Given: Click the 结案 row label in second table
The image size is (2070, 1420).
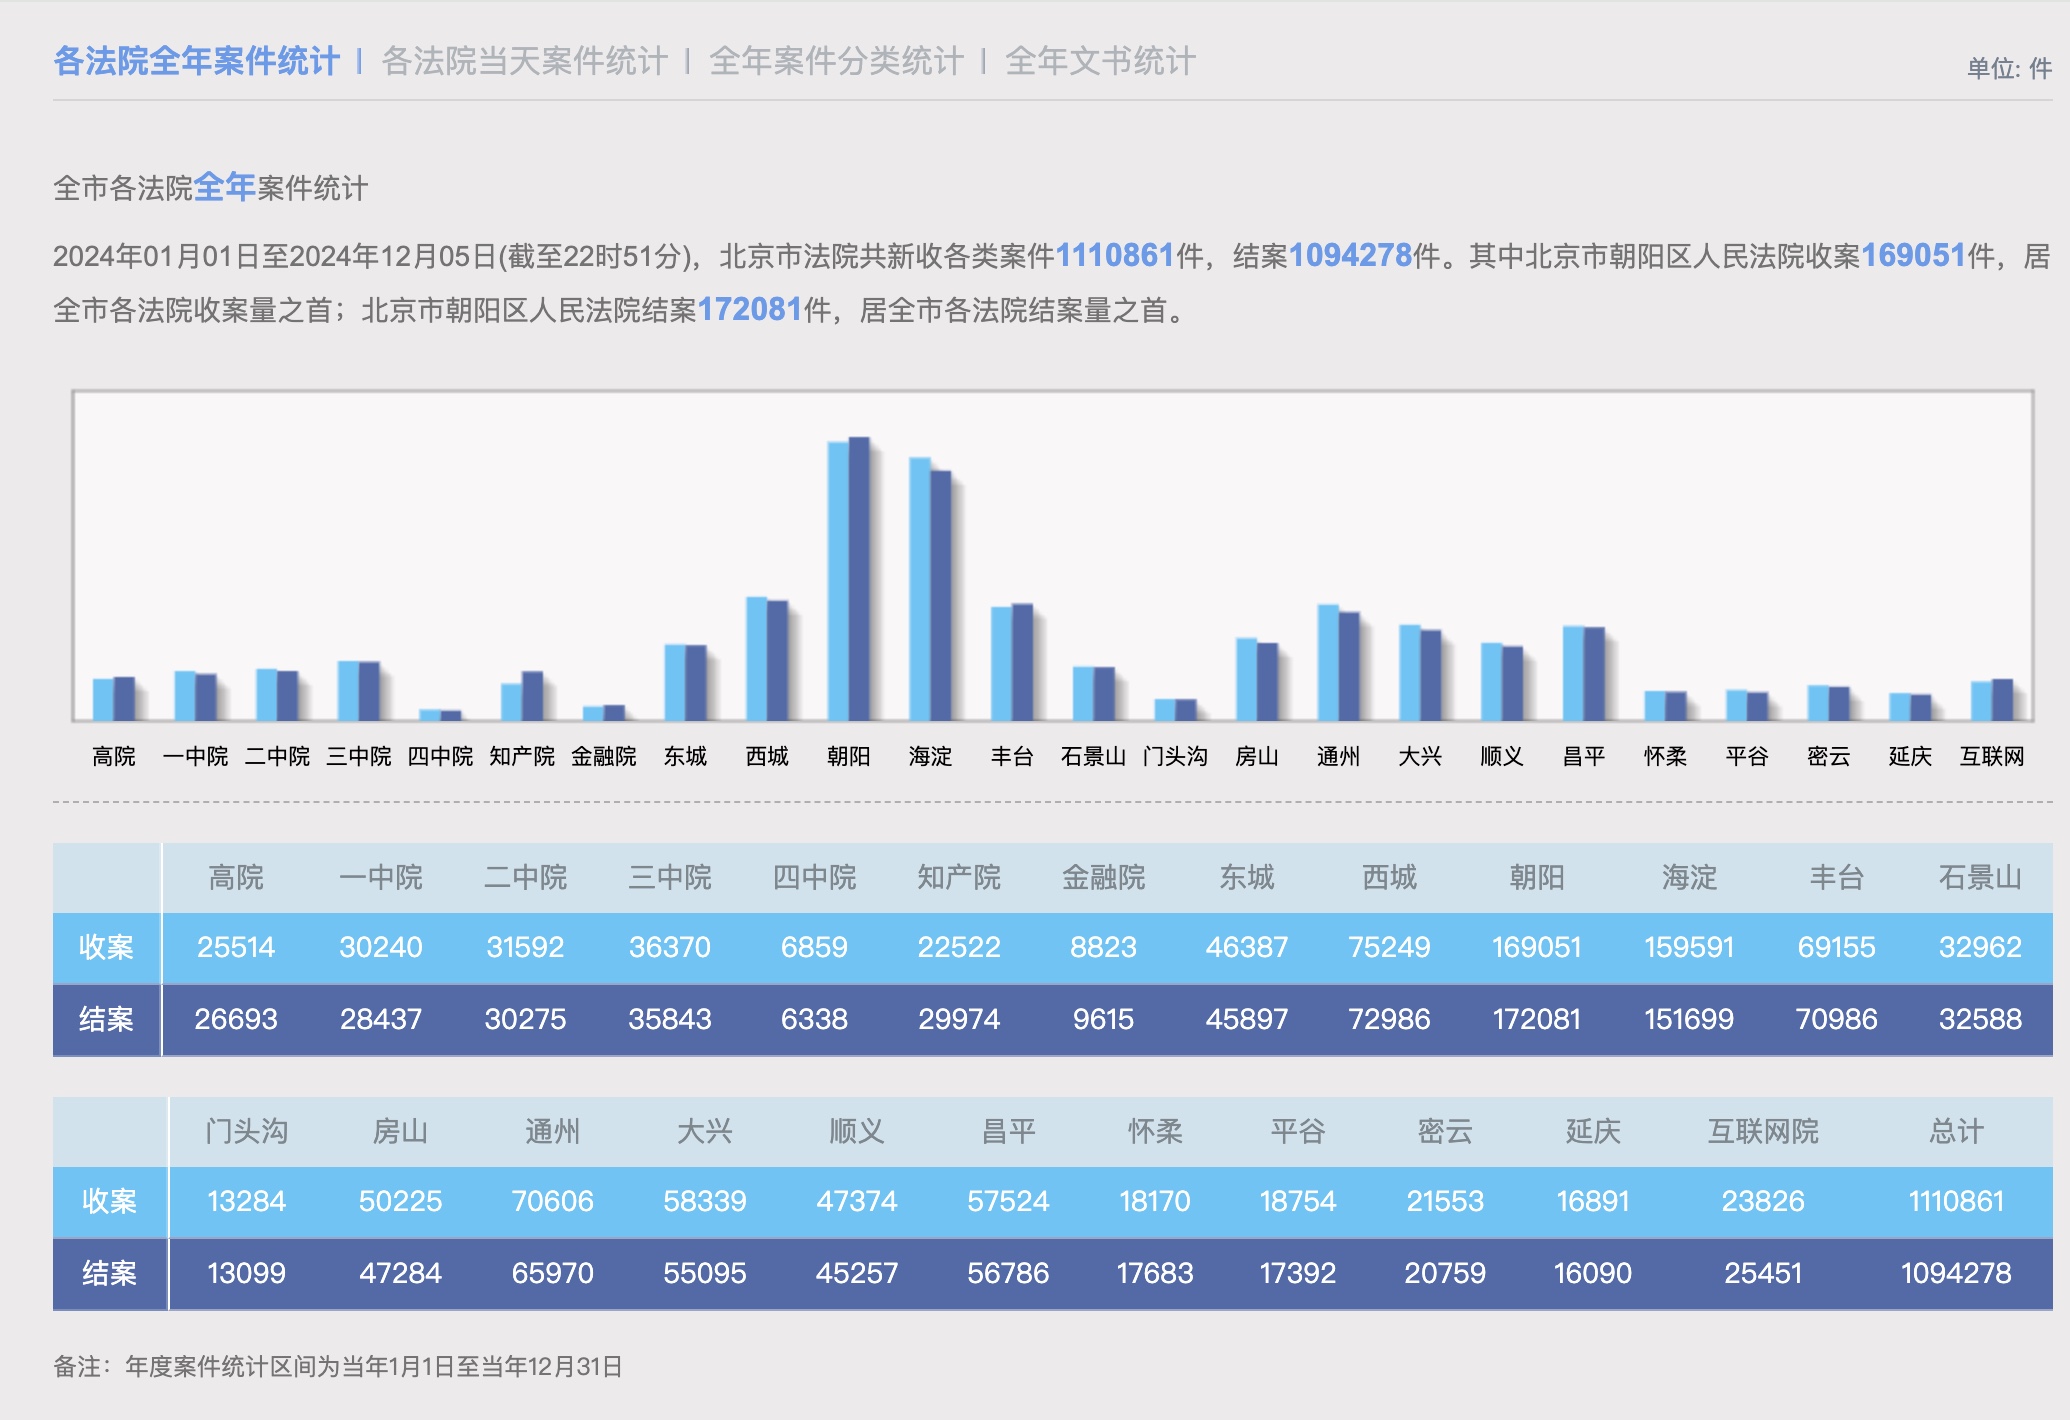Looking at the screenshot, I should click(109, 1273).
